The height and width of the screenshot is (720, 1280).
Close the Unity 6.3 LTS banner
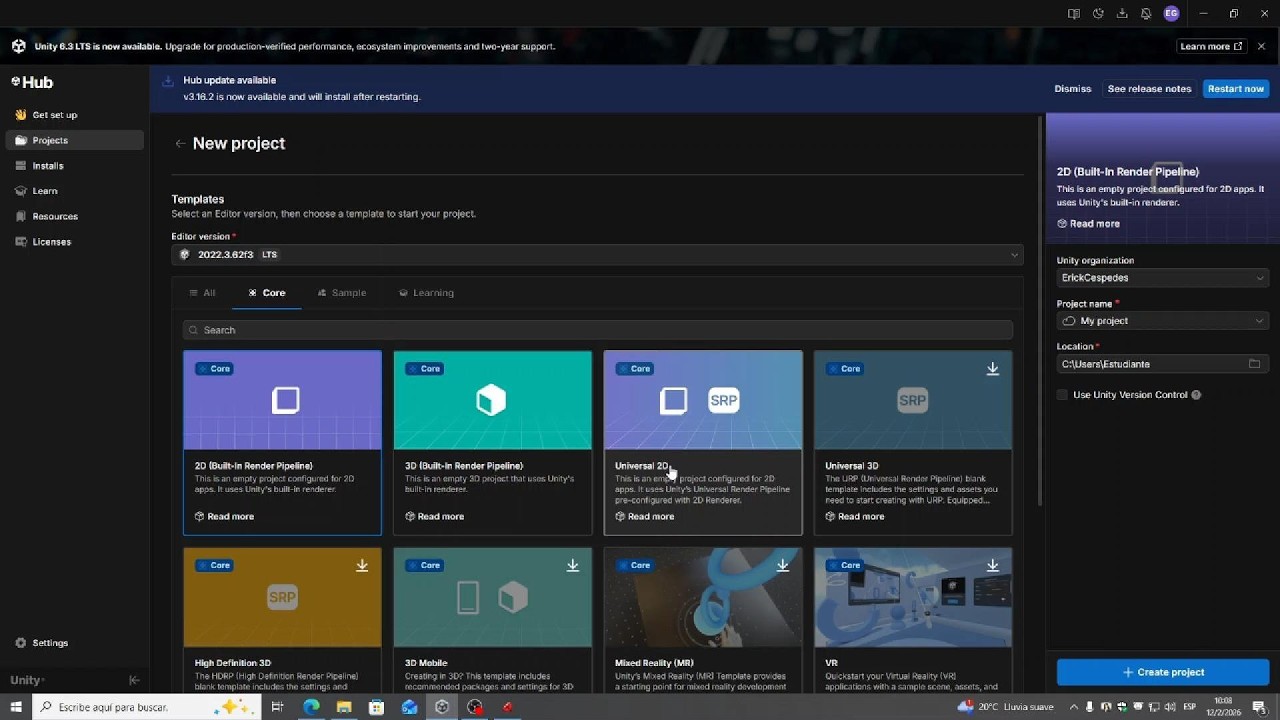tap(1261, 46)
